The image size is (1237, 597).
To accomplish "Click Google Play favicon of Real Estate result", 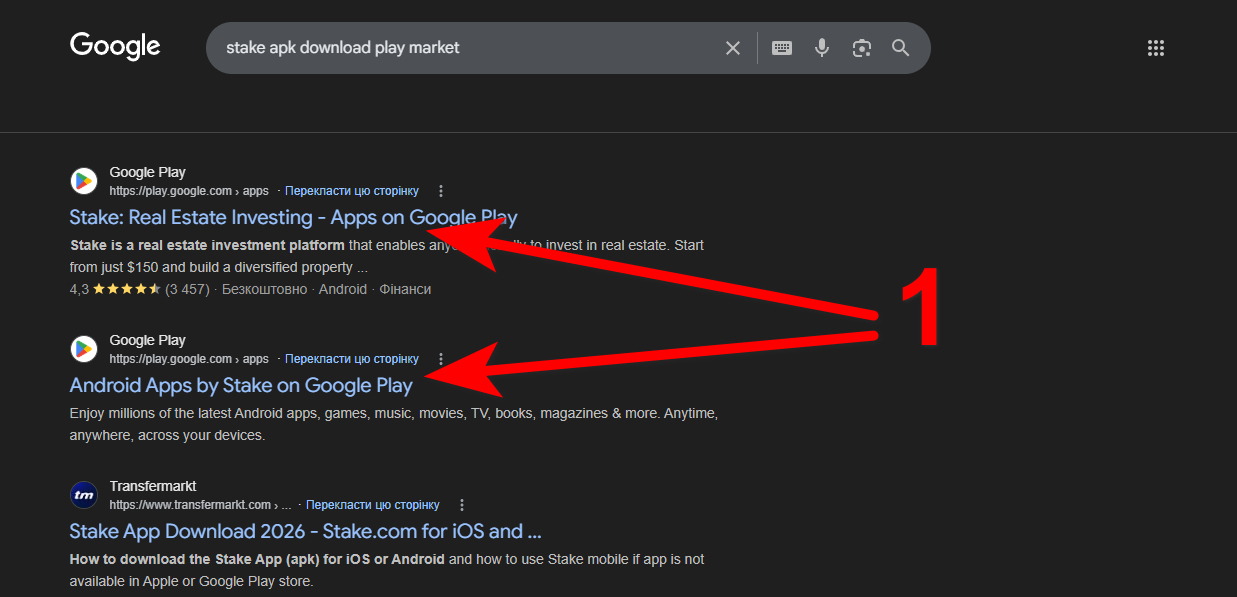I will click(84, 181).
